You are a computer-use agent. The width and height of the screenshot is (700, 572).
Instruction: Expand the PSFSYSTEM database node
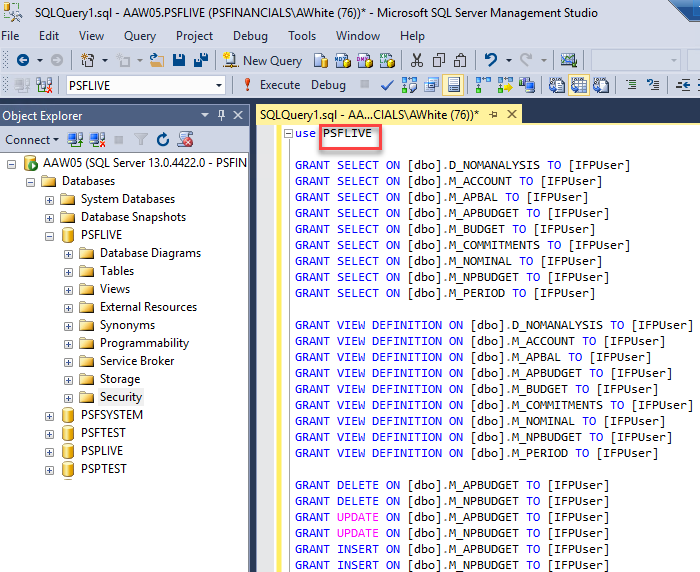50,415
